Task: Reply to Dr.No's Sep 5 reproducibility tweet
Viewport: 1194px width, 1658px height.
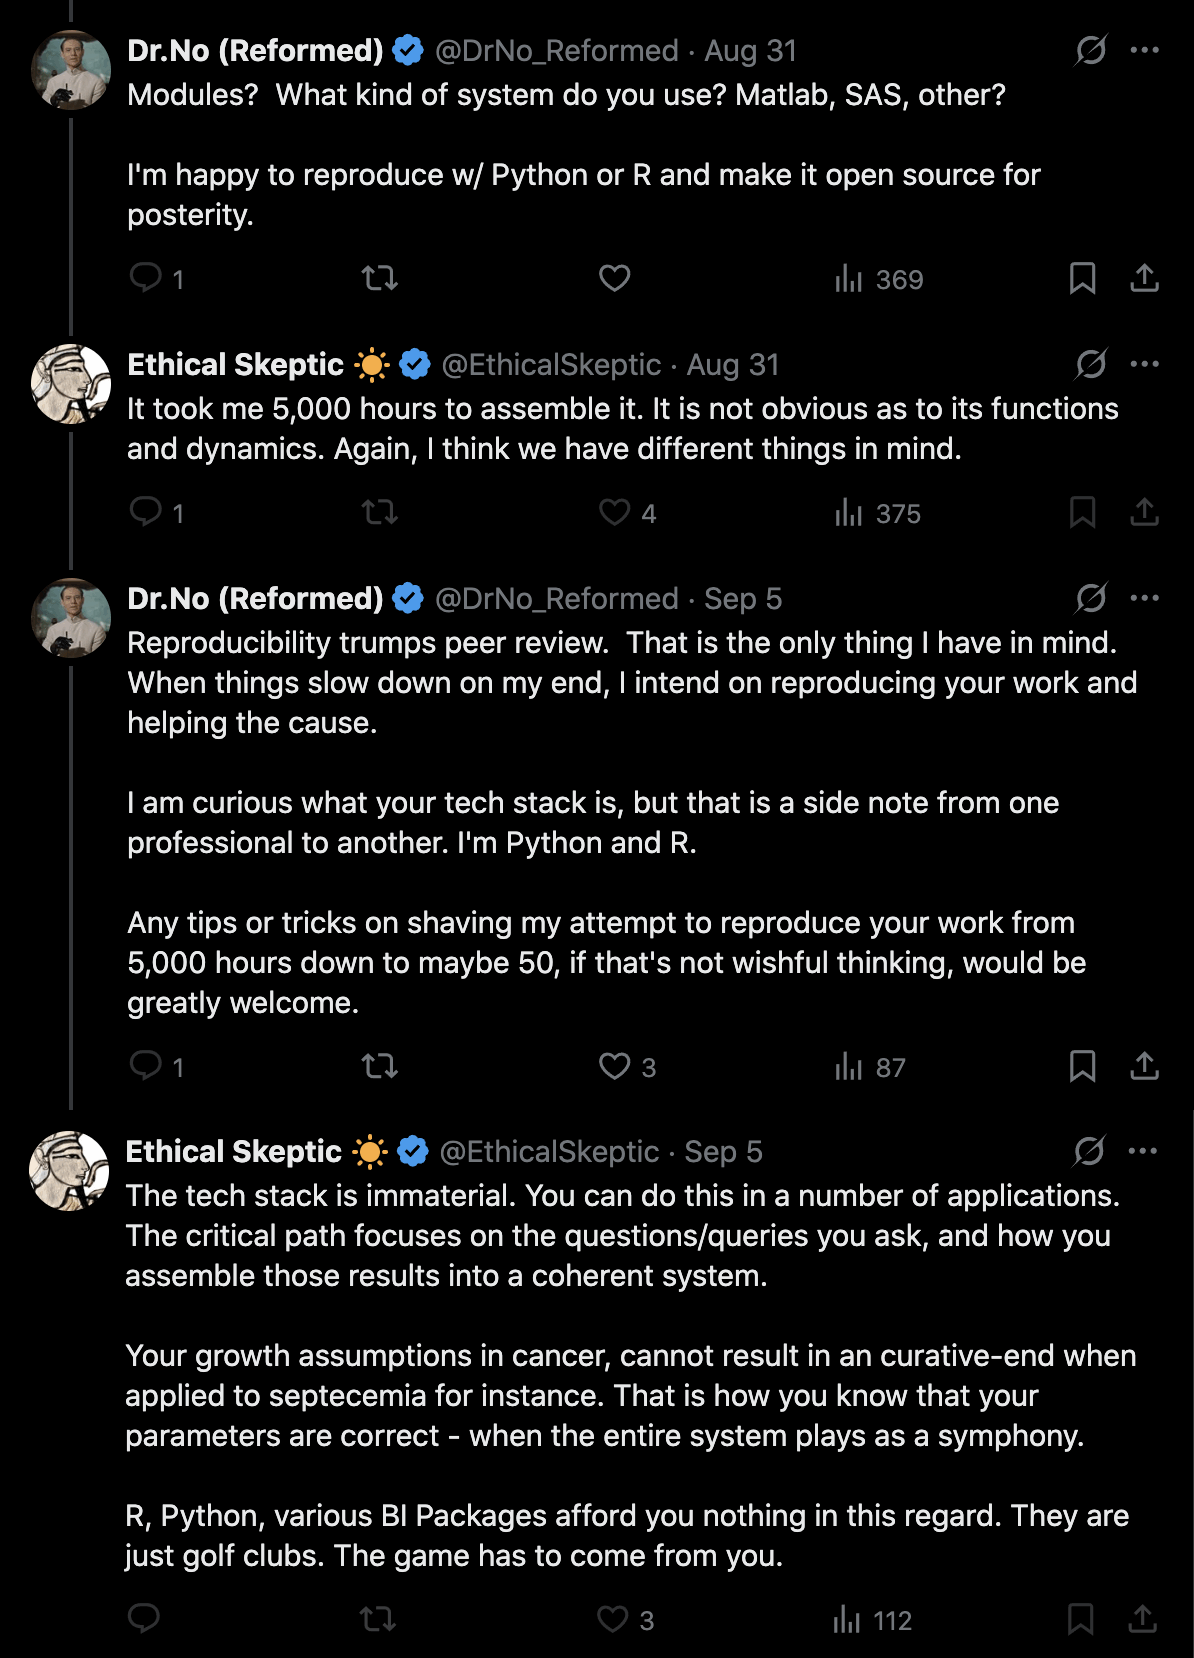Action: coord(146,1066)
